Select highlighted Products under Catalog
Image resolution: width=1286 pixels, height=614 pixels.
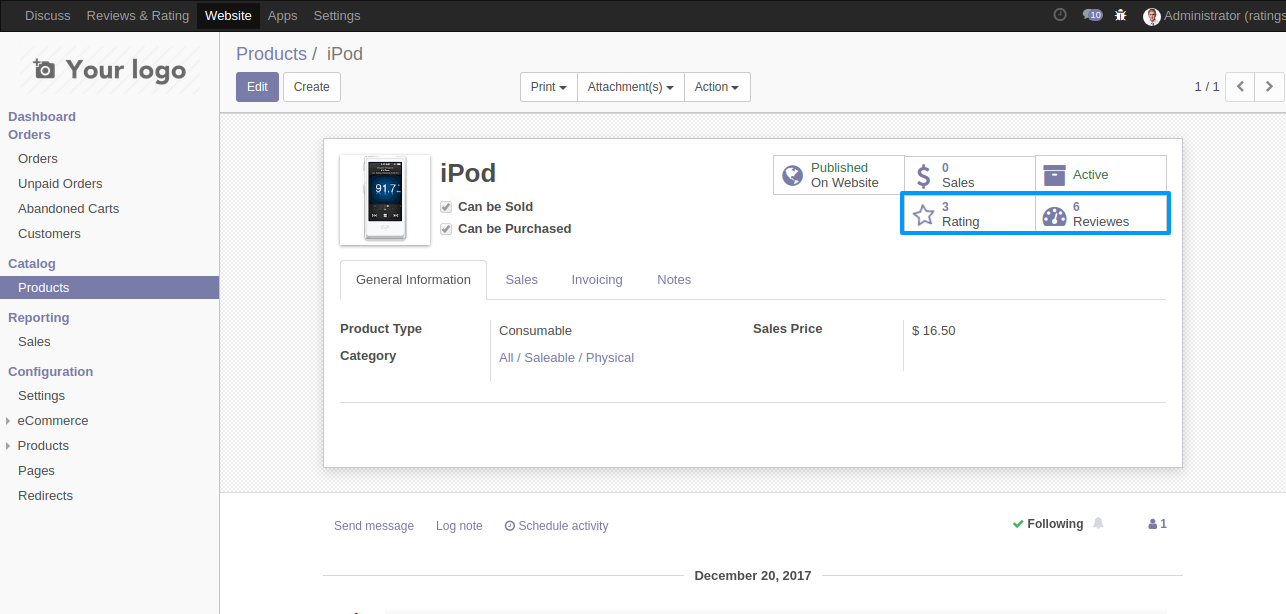click(x=109, y=288)
